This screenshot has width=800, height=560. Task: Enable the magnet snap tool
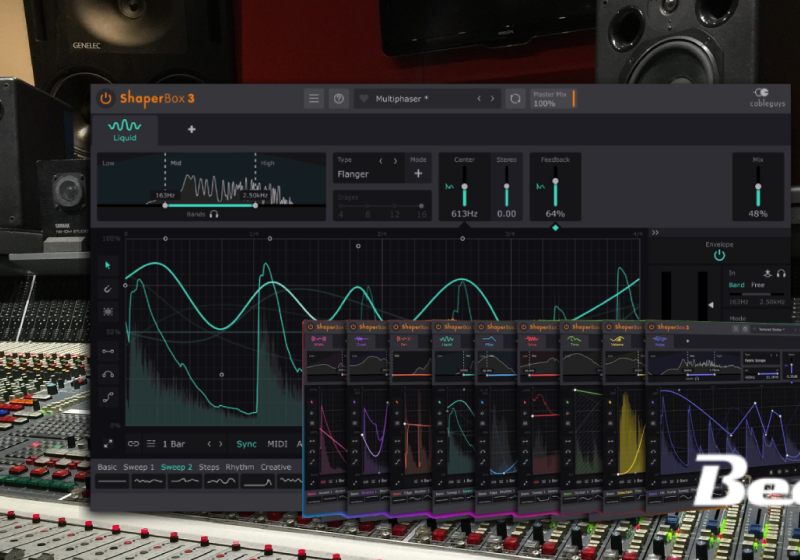click(x=109, y=289)
